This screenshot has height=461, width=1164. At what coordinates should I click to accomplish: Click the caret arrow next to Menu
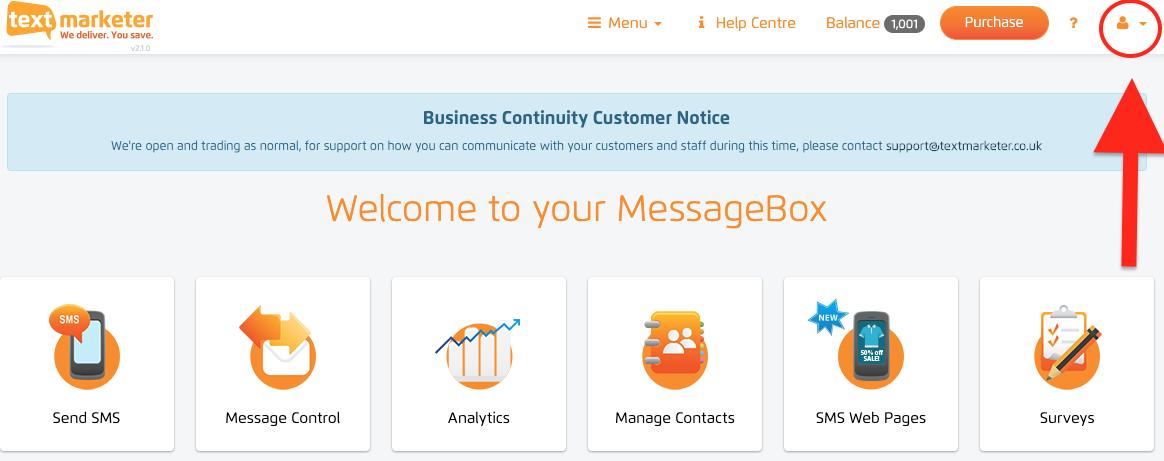point(658,24)
